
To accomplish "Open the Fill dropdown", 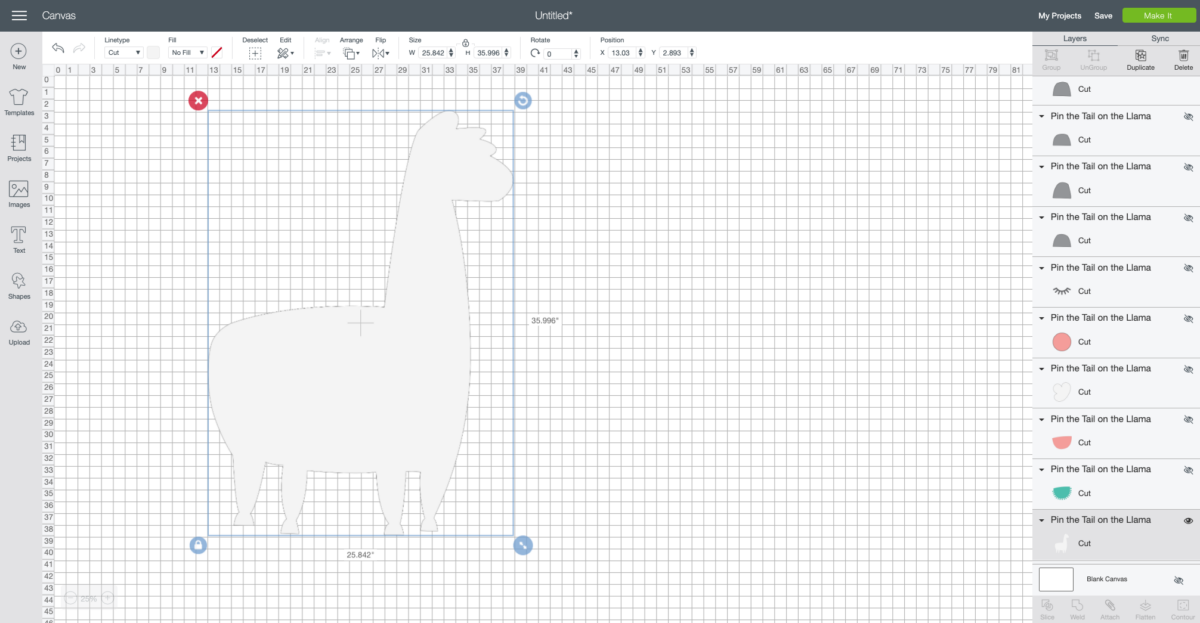I will pyautogui.click(x=186, y=52).
